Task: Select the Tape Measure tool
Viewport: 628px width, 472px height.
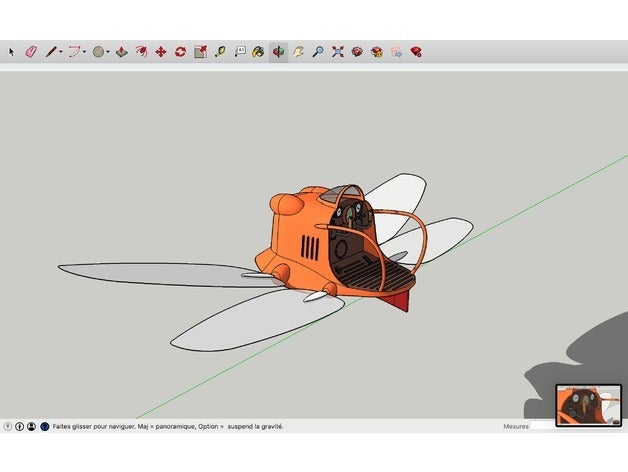Action: coord(220,51)
